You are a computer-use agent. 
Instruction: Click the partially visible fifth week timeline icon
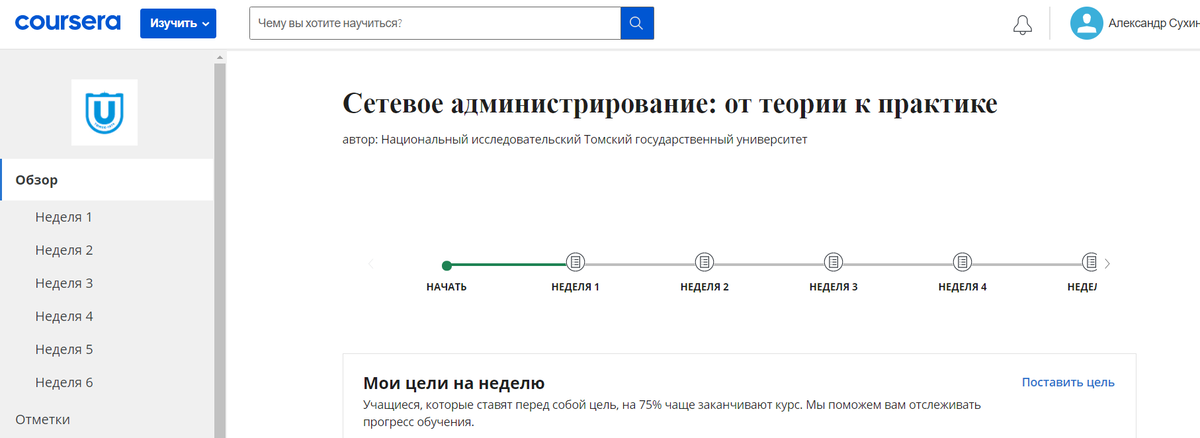click(x=1090, y=262)
